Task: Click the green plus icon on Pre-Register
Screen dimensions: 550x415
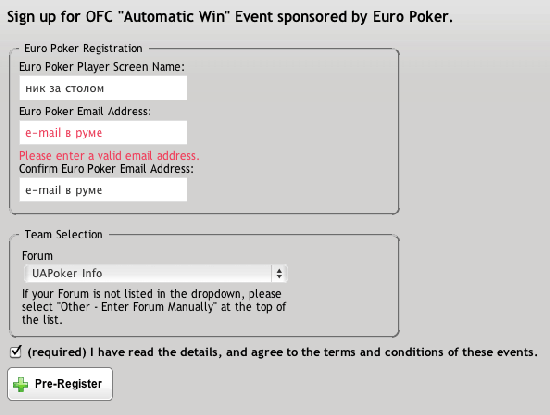Action: point(21,384)
